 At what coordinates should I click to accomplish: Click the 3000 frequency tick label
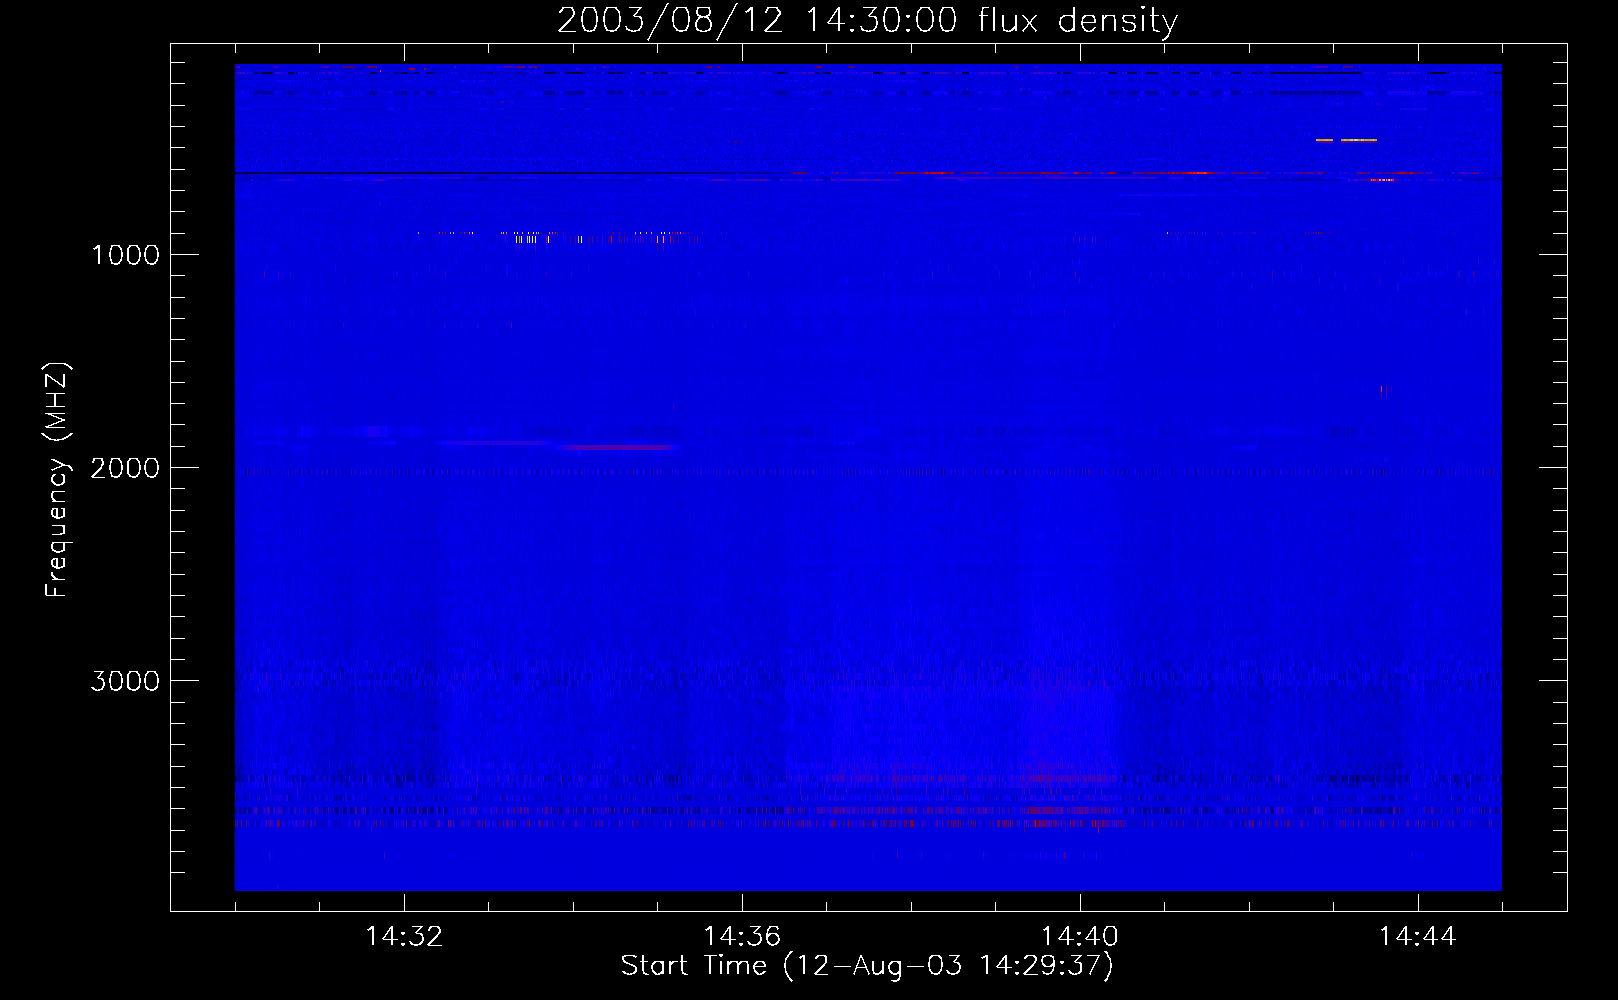125,681
